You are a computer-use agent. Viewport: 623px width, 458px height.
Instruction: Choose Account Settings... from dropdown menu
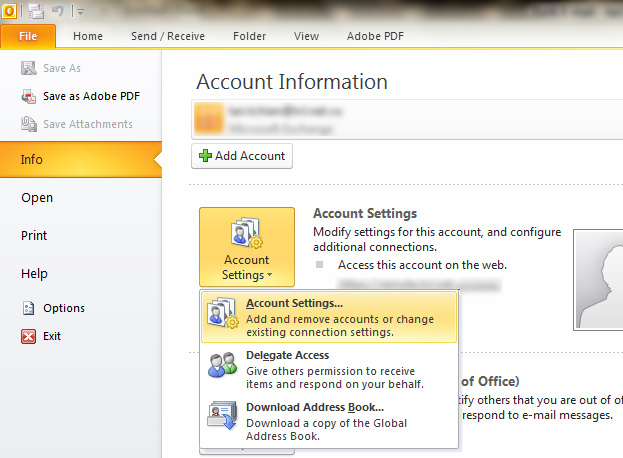[x=329, y=317]
